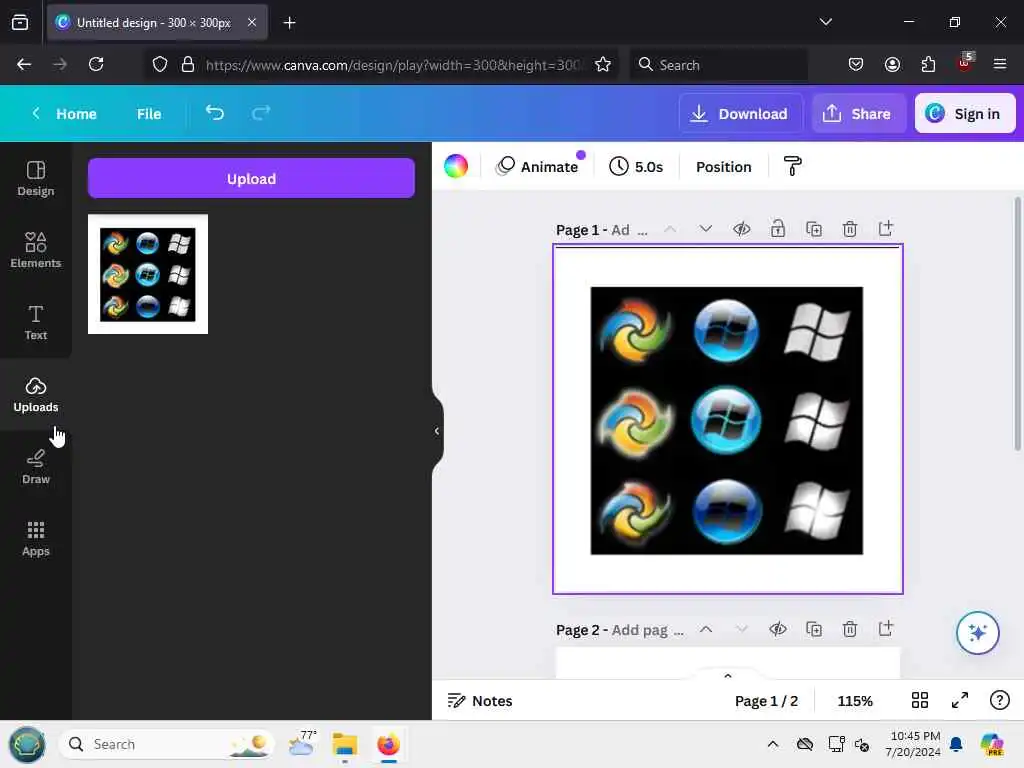Open the File menu
Screen dimensions: 1024x768
click(x=149, y=114)
